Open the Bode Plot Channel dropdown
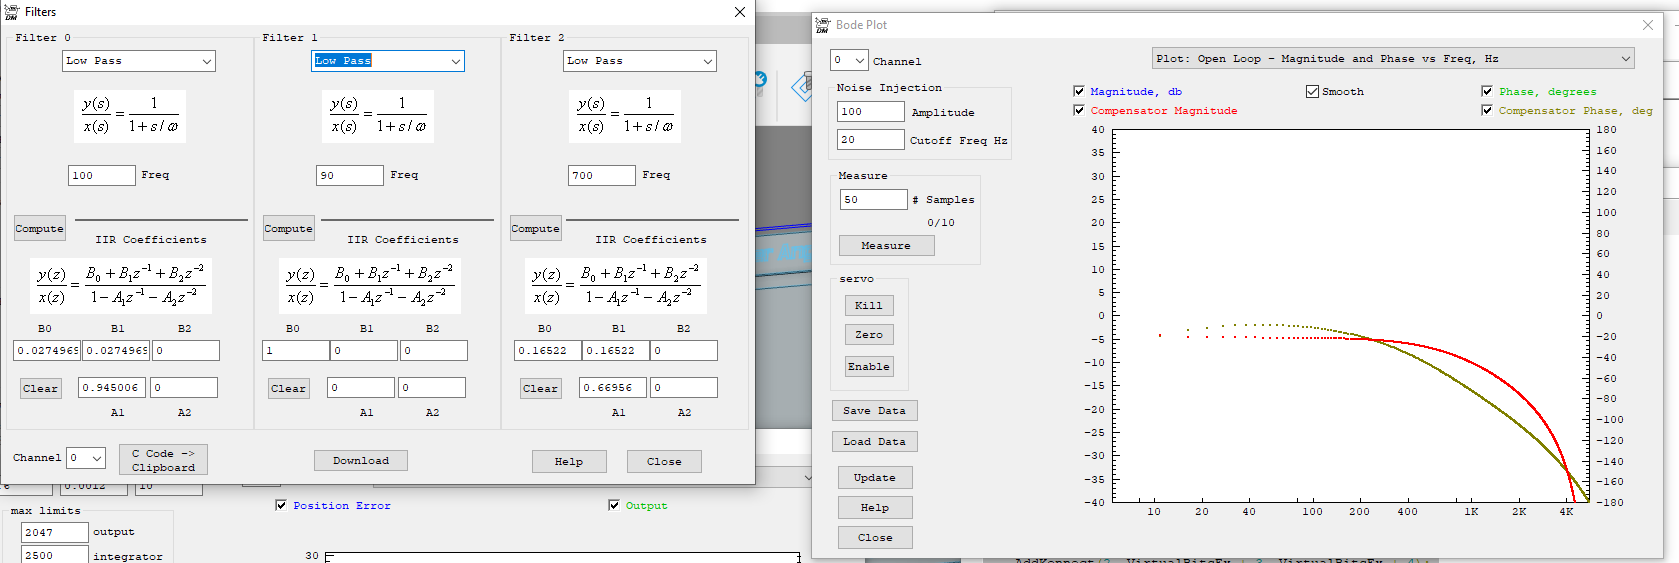Viewport: 1679px width, 563px height. 849,60
